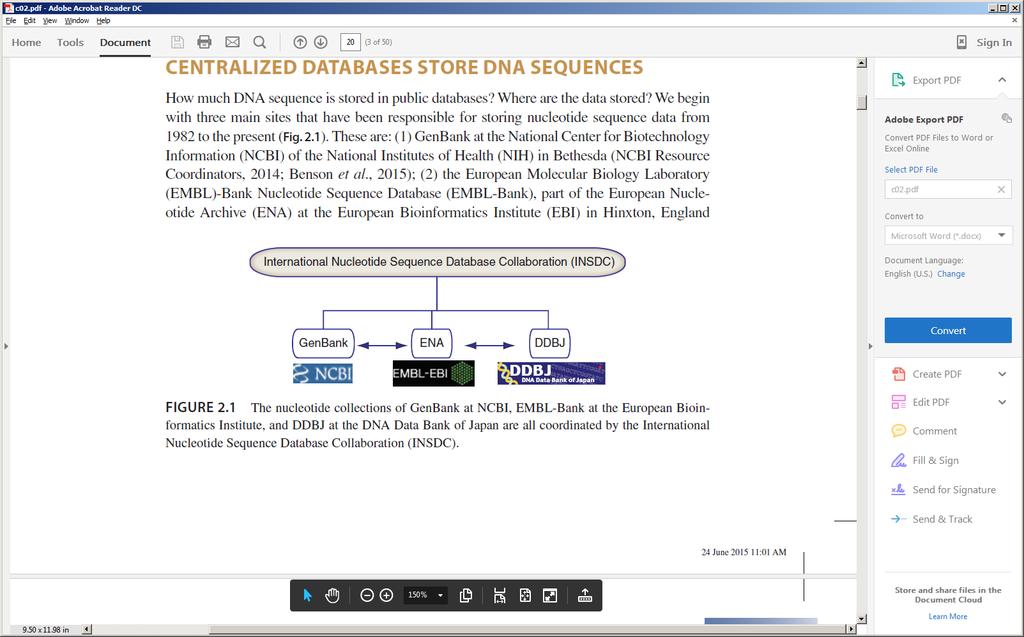Click the scroll down arrow
This screenshot has height=637, width=1024.
pos(862,618)
